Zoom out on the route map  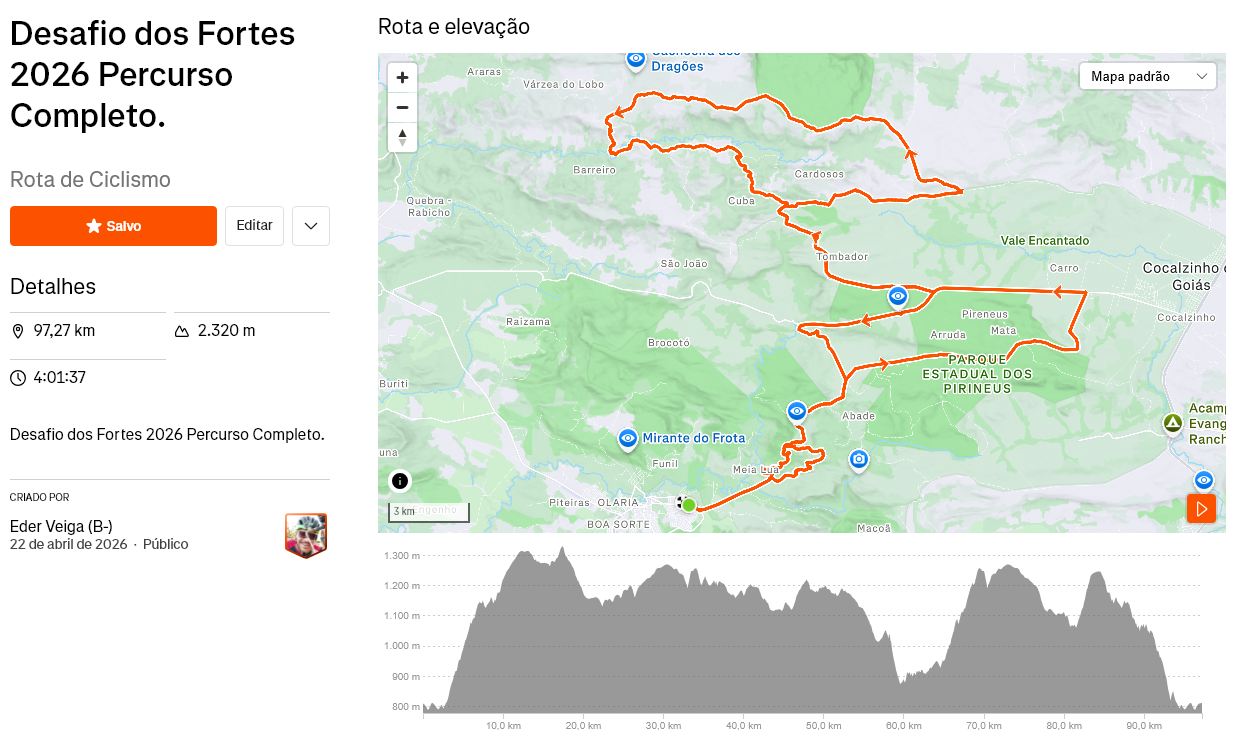click(402, 107)
